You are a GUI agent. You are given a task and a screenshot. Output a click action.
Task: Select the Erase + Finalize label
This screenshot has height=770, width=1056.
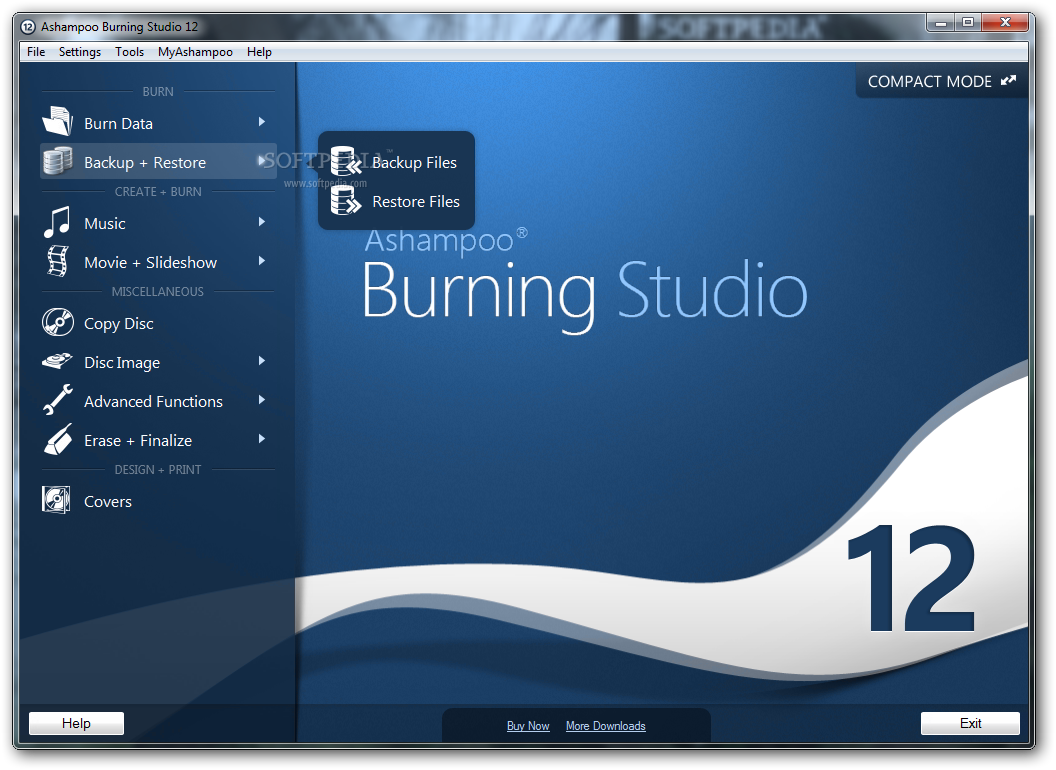click(138, 441)
